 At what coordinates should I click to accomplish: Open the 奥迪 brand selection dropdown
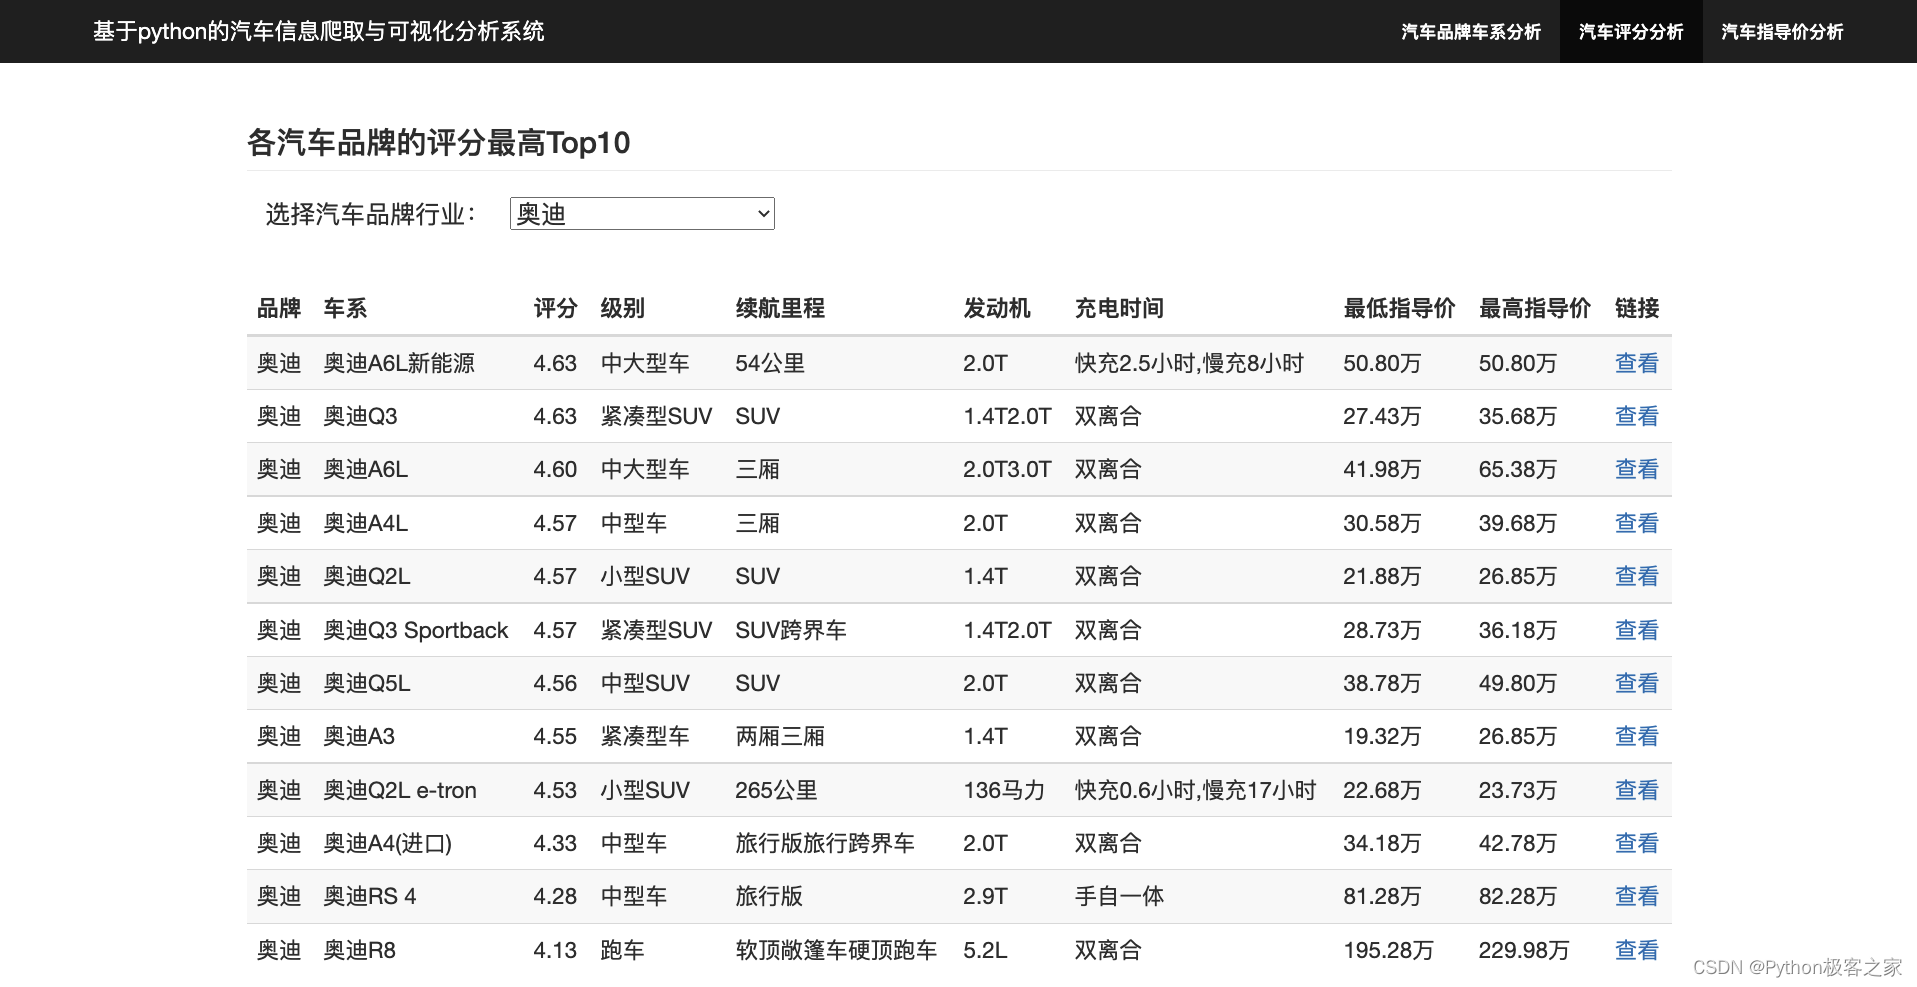tap(642, 213)
